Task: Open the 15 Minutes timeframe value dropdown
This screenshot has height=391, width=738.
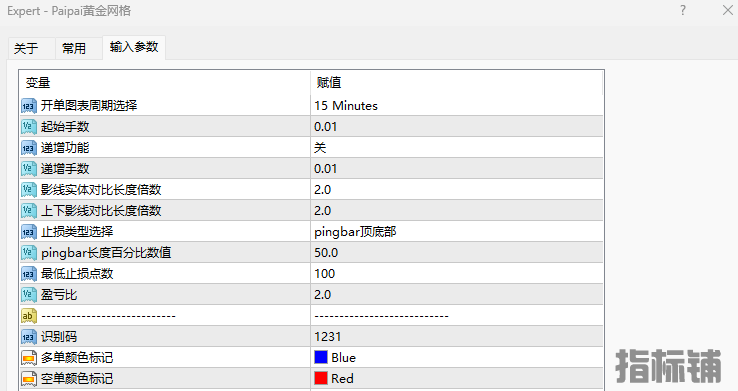Action: click(x=457, y=106)
